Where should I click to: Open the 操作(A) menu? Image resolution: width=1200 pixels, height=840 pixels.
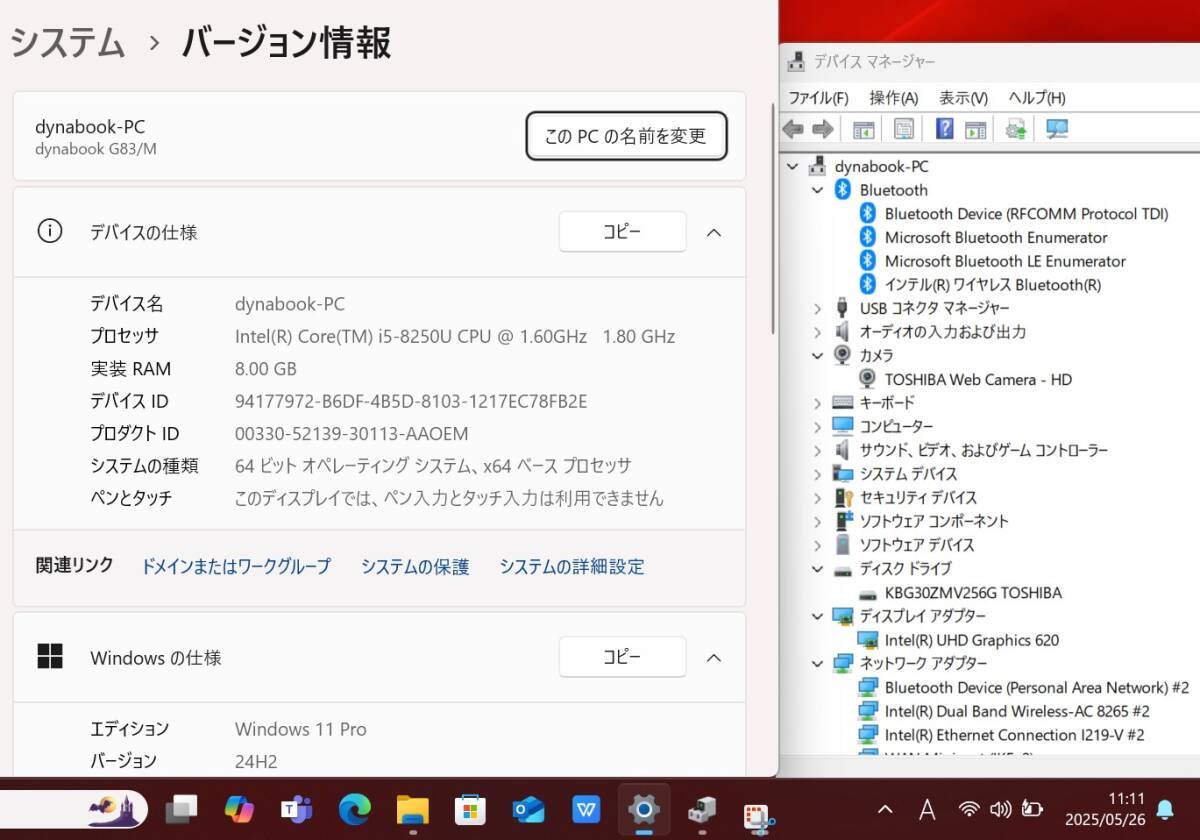click(893, 98)
